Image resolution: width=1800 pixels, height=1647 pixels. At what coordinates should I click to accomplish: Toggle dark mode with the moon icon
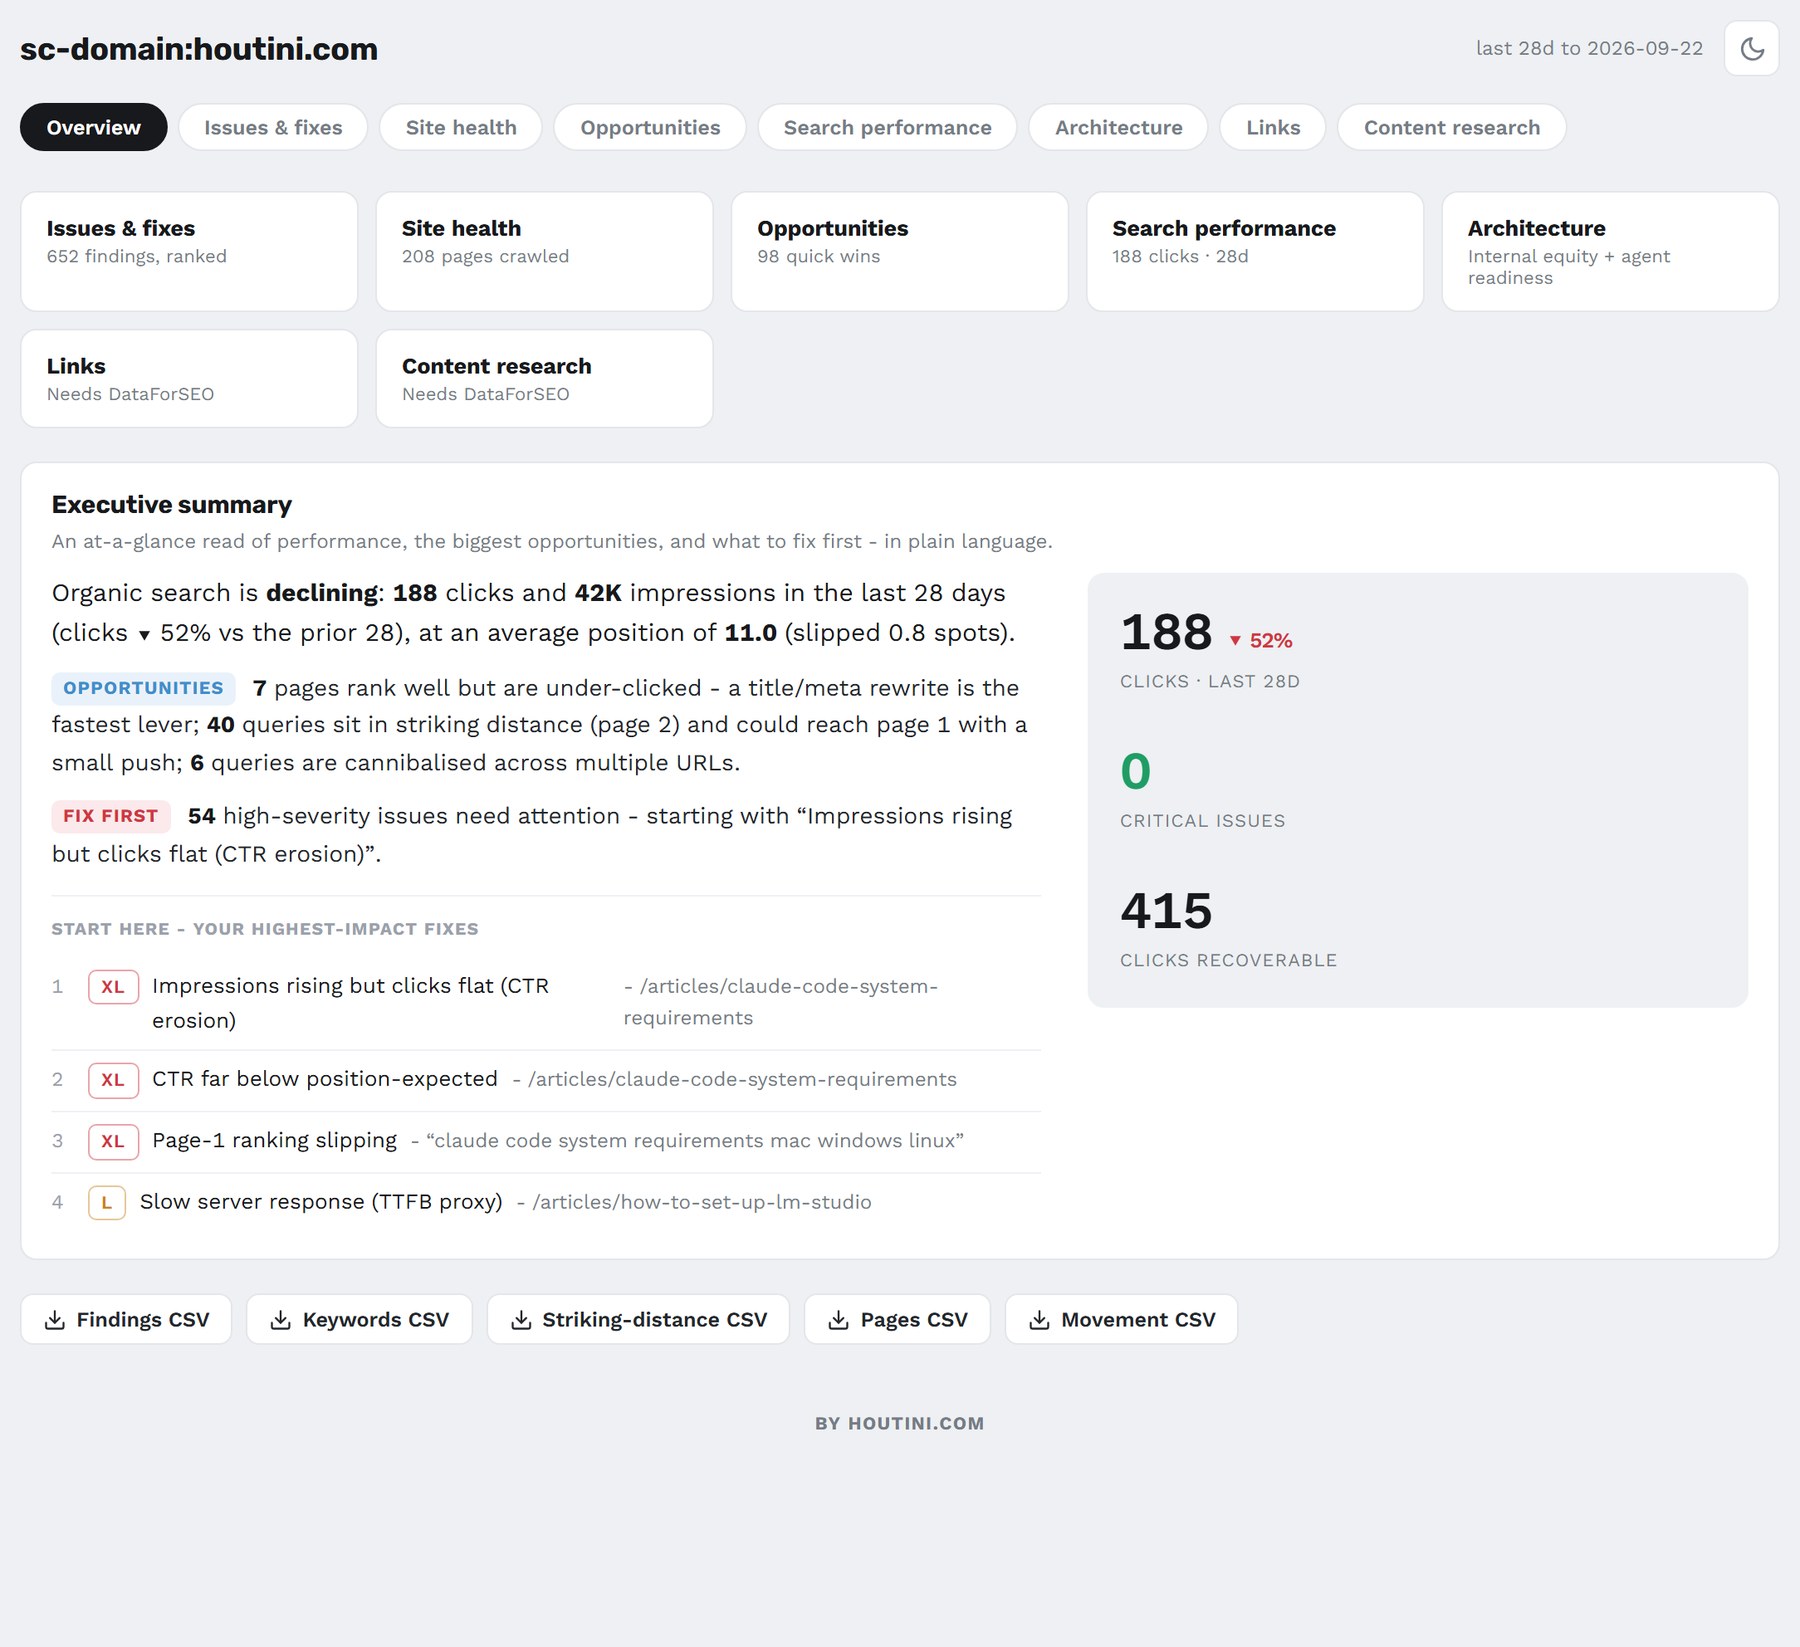1751,48
